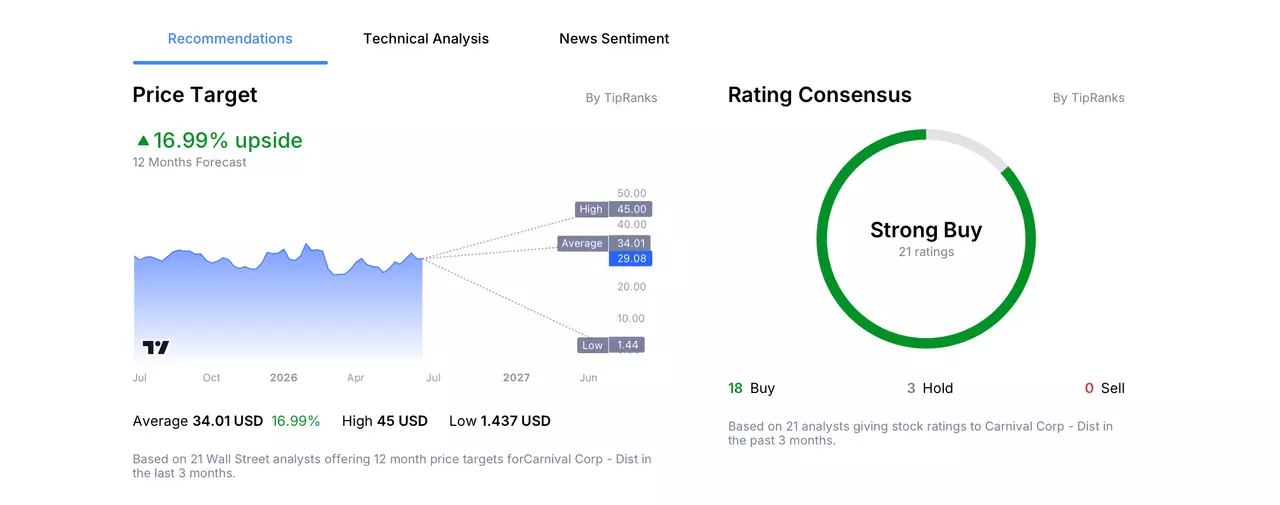Click the 21 ratings text in the ring

click(x=926, y=252)
